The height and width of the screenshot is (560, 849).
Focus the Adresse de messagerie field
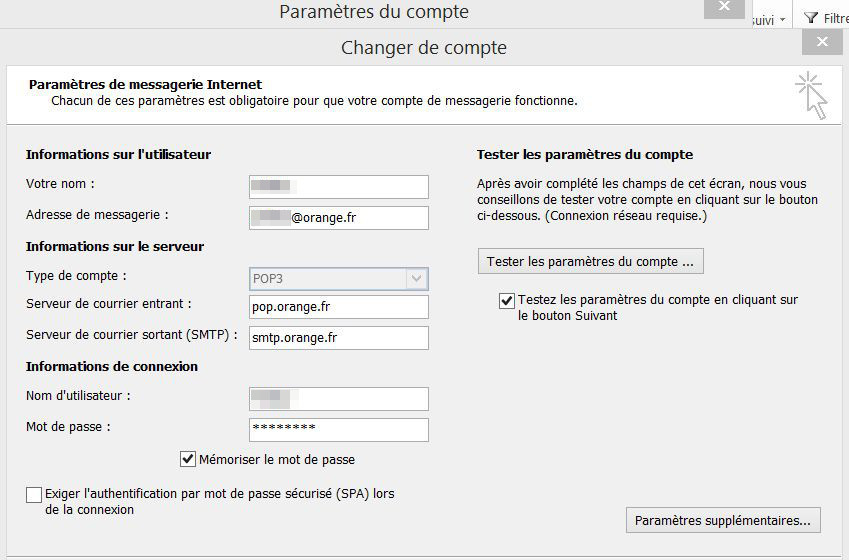[x=339, y=218]
